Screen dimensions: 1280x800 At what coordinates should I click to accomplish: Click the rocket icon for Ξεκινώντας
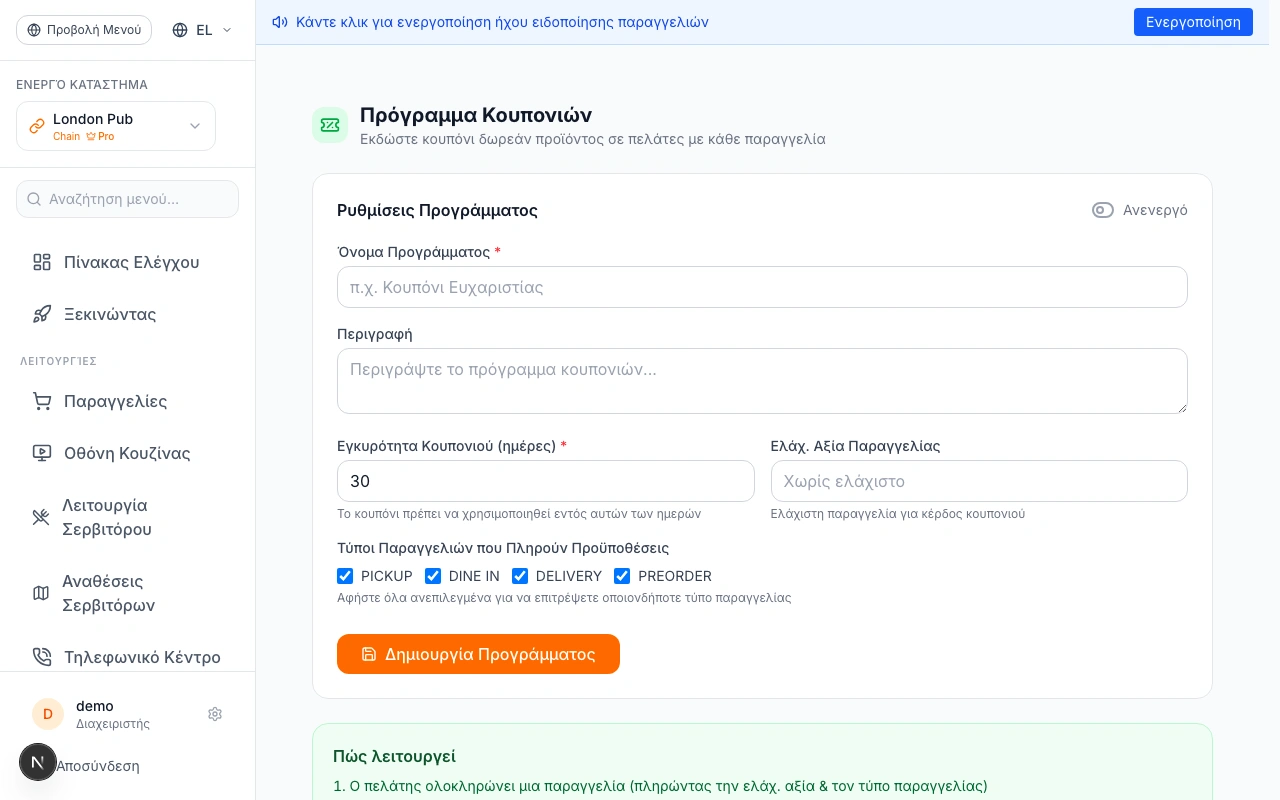click(x=42, y=314)
